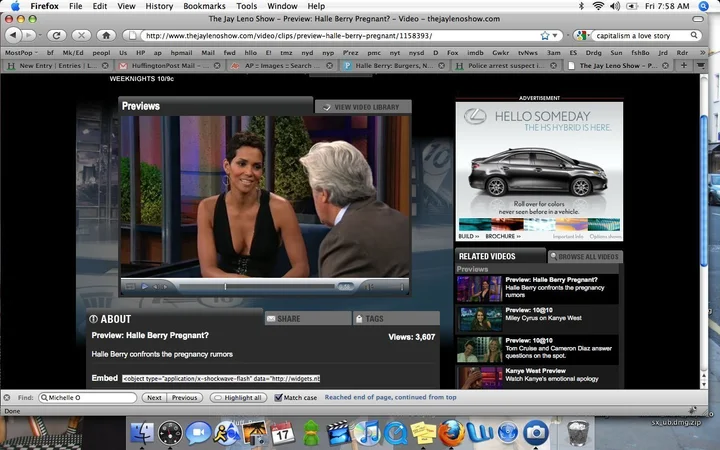Click the video seek progress bar
Viewport: 720px width, 450px height.
tap(257, 287)
